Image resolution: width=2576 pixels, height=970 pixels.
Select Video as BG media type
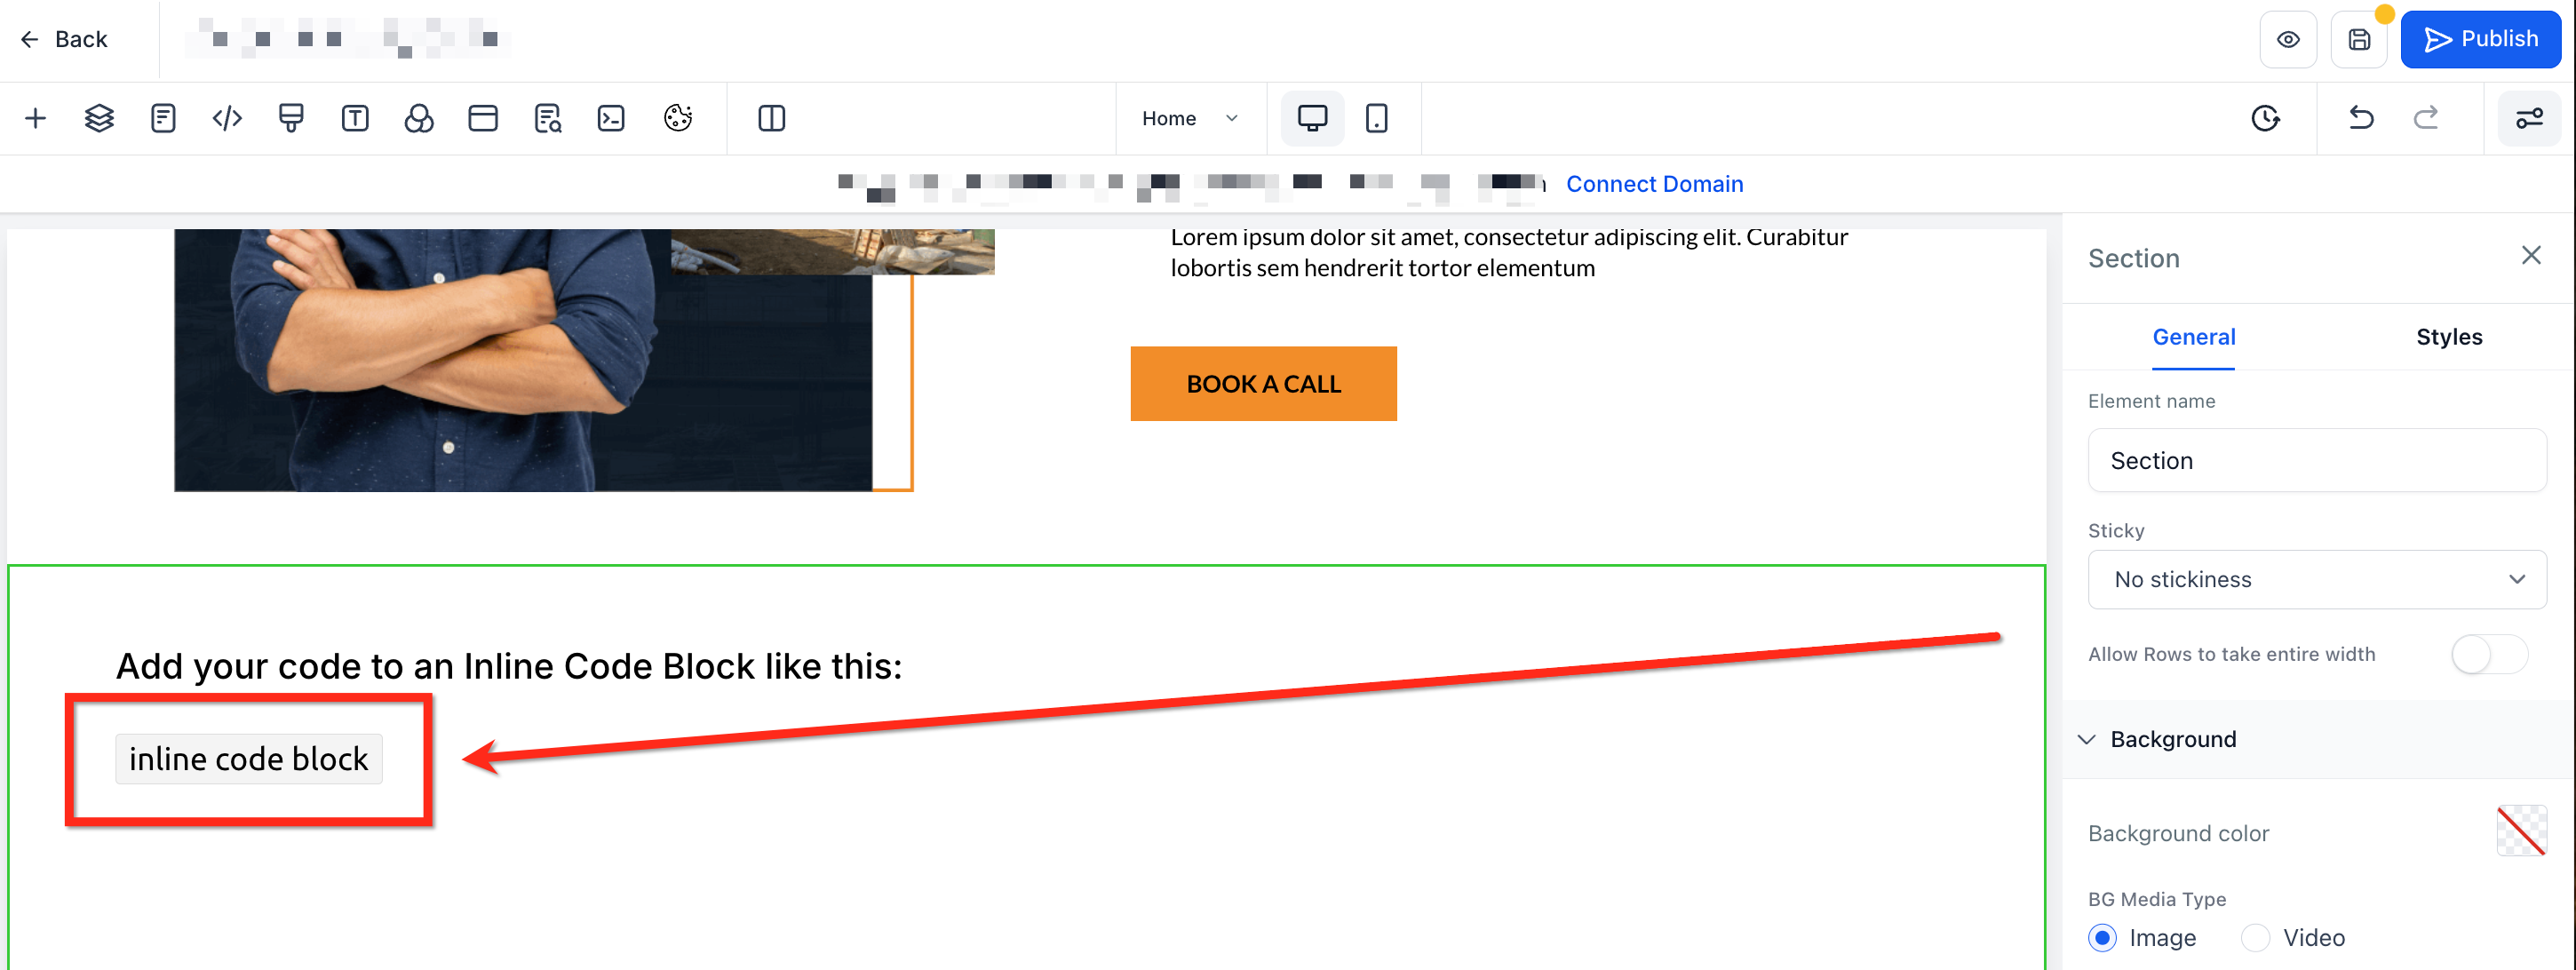2255,938
